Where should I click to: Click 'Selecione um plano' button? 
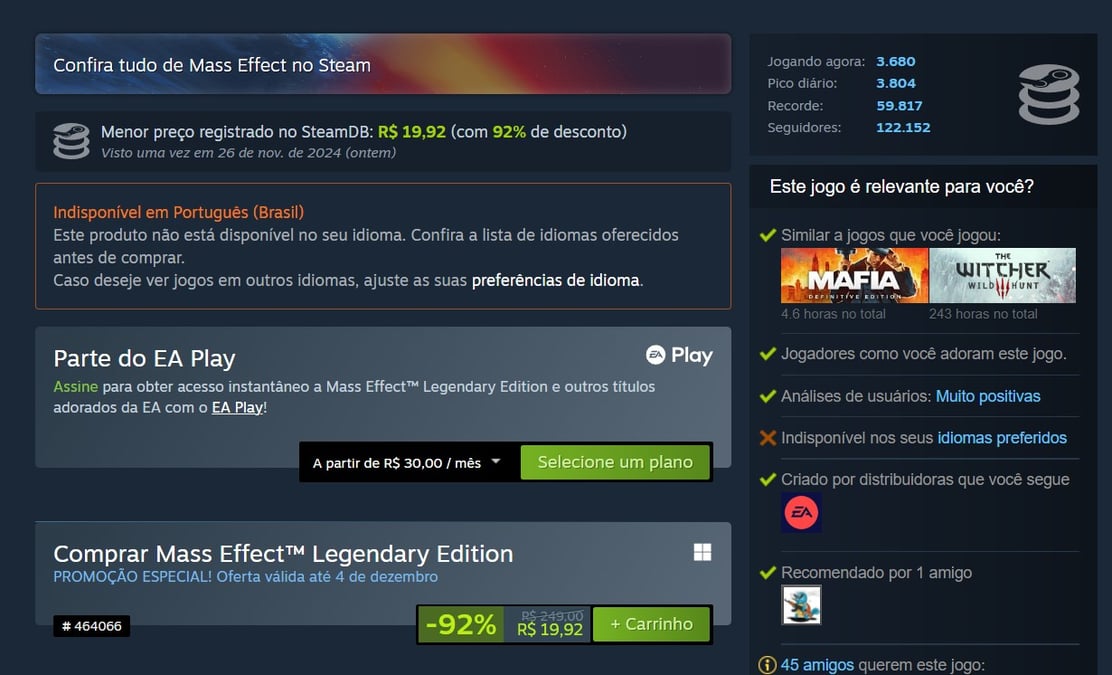tap(615, 462)
